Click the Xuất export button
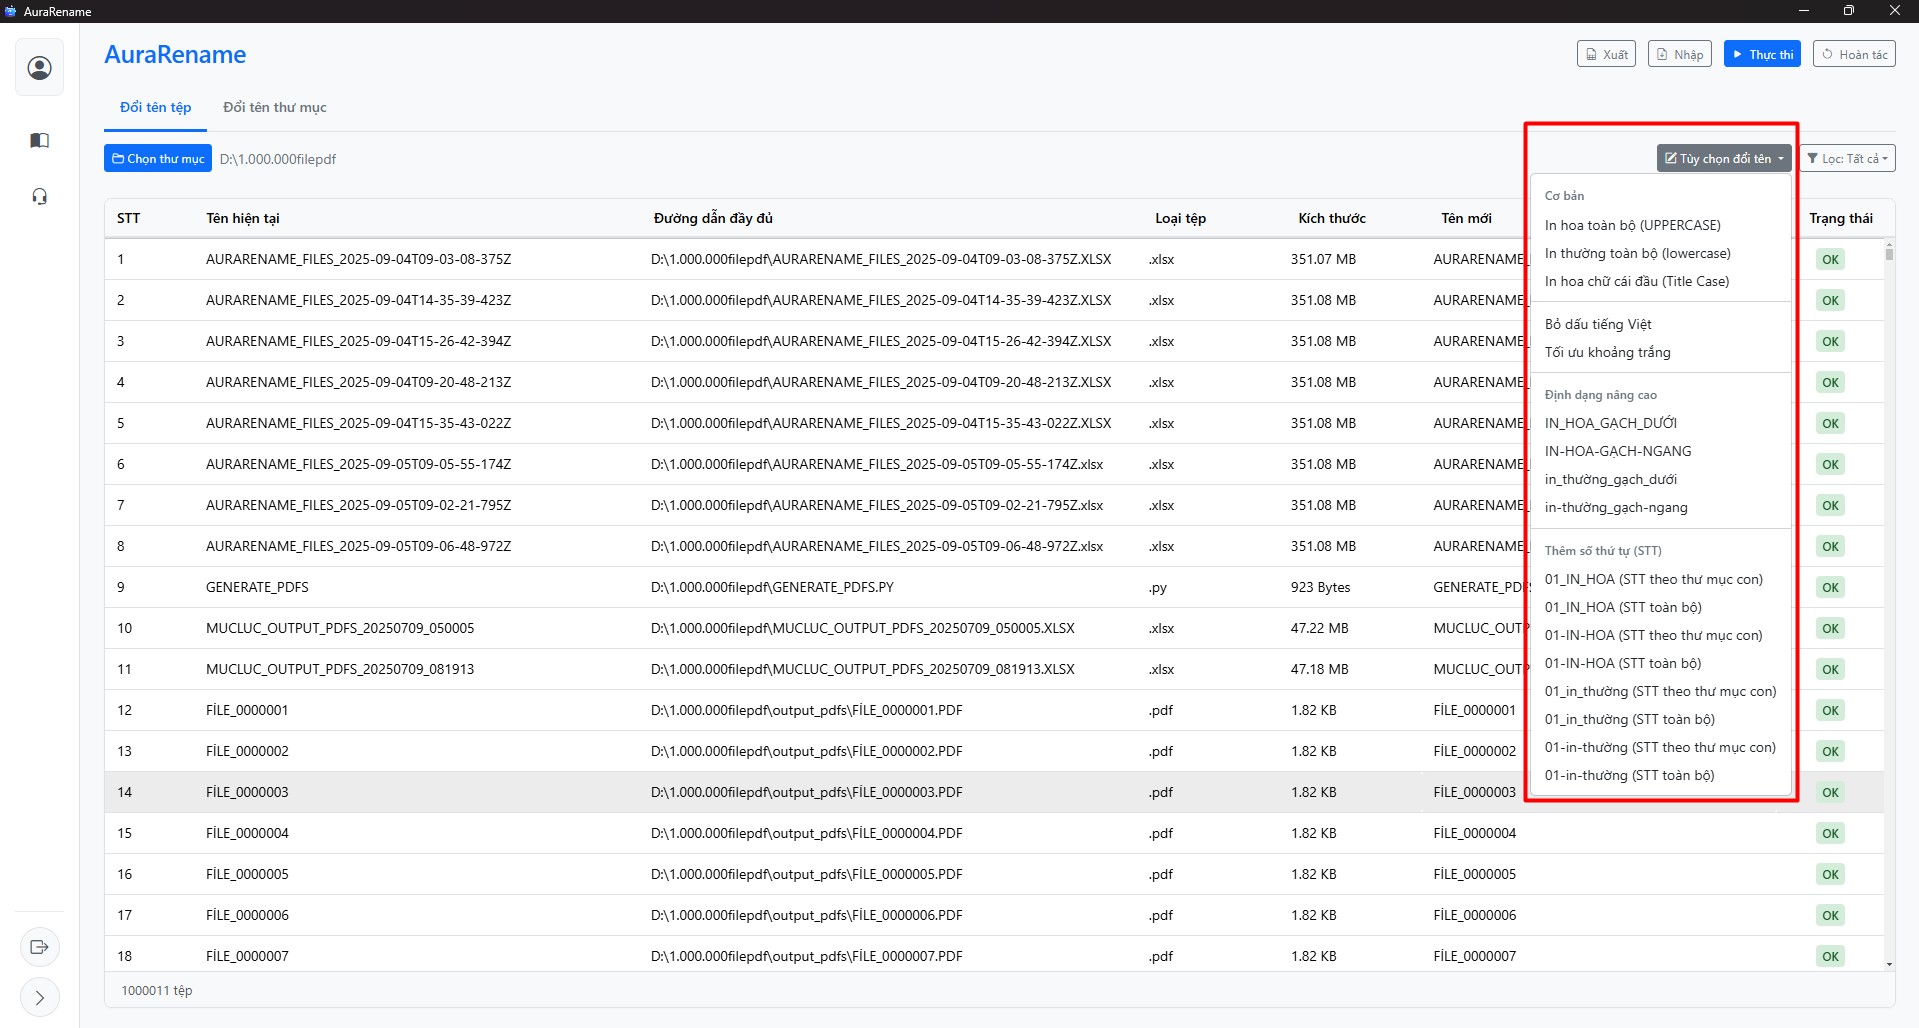Screen dimensions: 1919x1028 point(1606,54)
